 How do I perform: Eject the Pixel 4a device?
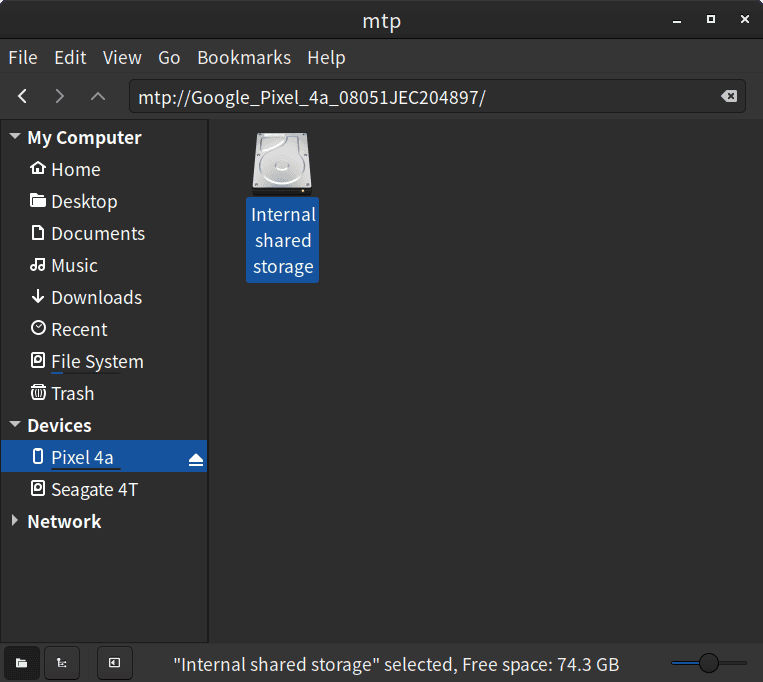coord(196,459)
